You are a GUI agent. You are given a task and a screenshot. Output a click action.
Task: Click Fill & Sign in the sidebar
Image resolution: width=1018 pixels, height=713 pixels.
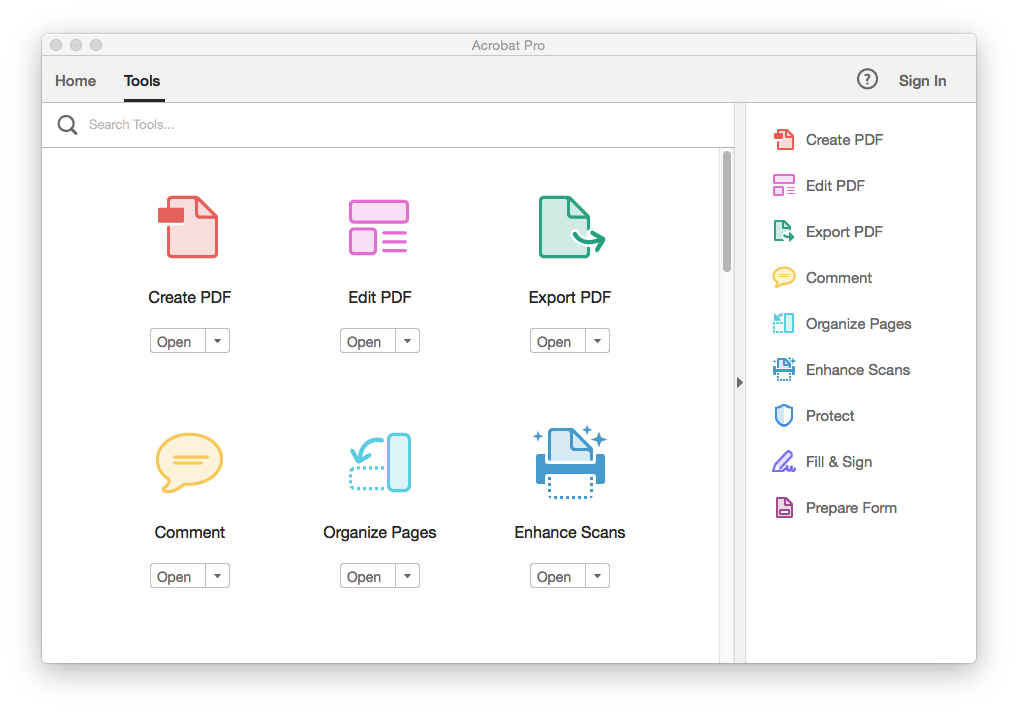(840, 461)
